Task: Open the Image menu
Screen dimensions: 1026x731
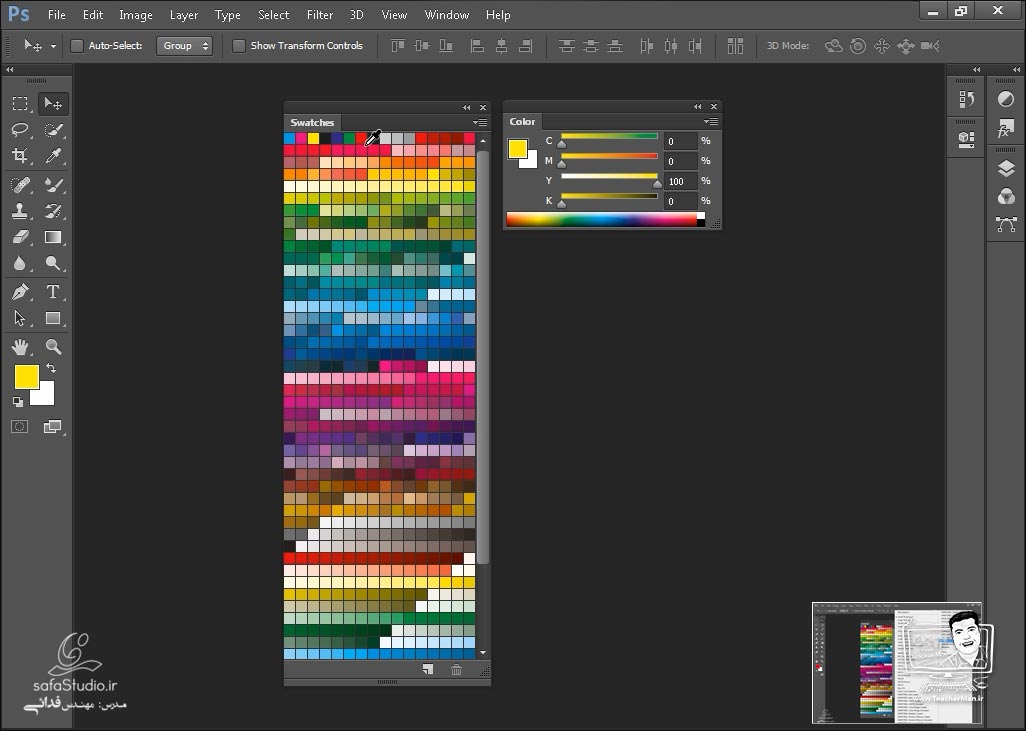Action: [135, 14]
